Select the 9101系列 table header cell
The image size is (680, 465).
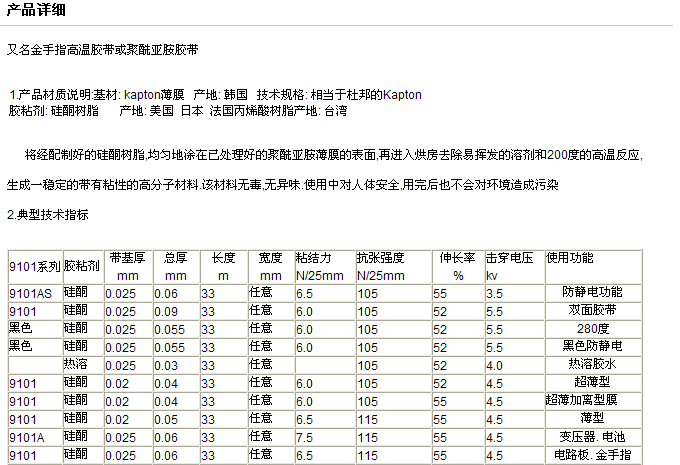pyautogui.click(x=34, y=266)
